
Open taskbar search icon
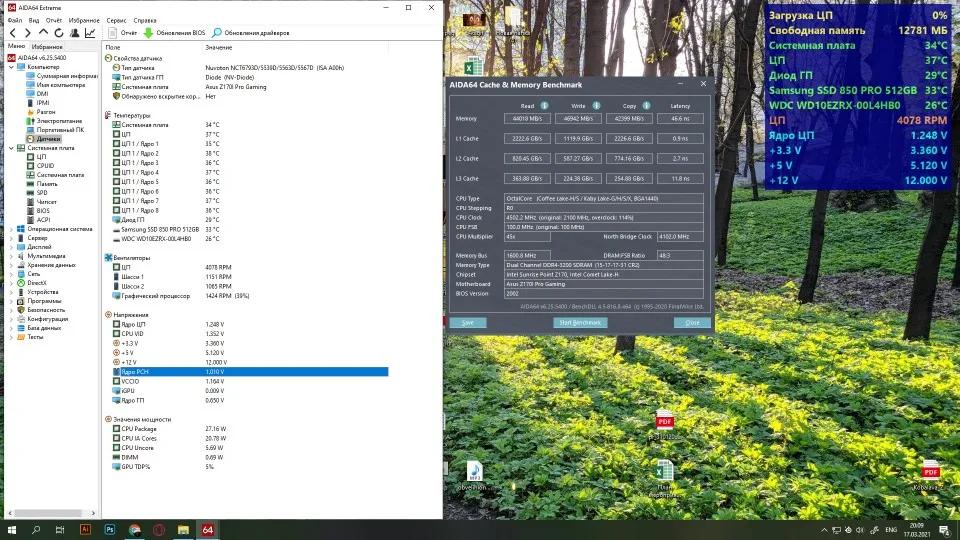tap(36, 530)
